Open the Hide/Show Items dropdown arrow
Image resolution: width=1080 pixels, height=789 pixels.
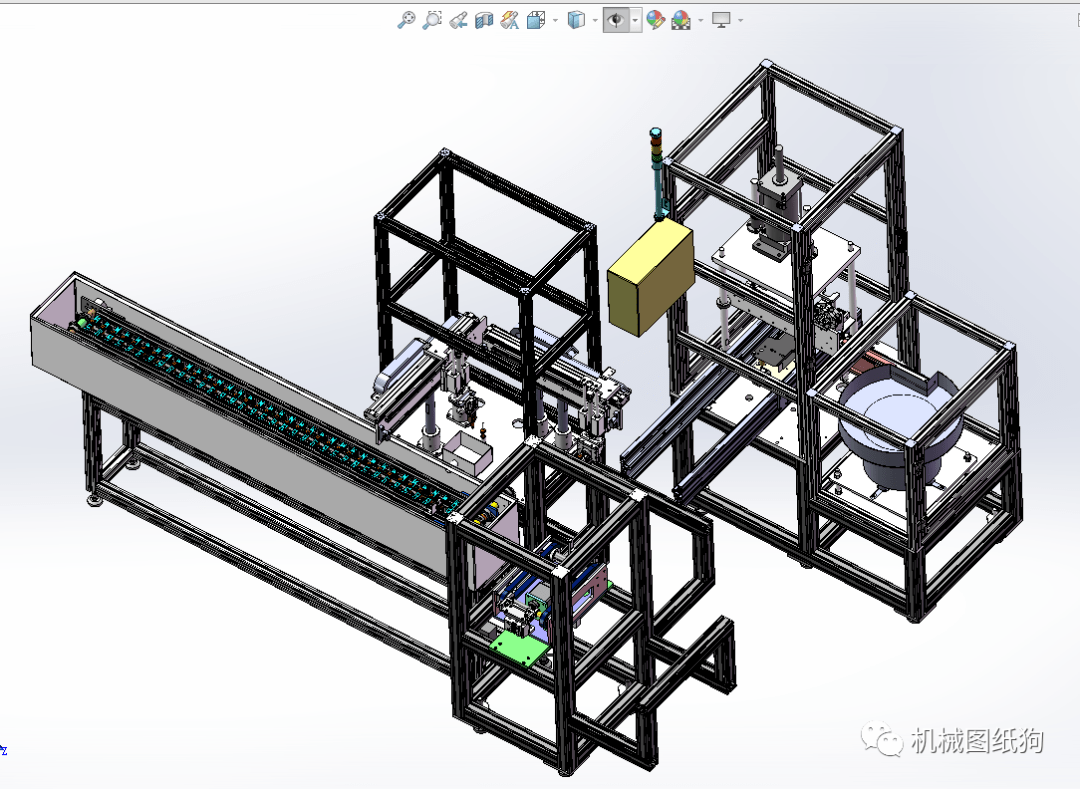(x=635, y=21)
